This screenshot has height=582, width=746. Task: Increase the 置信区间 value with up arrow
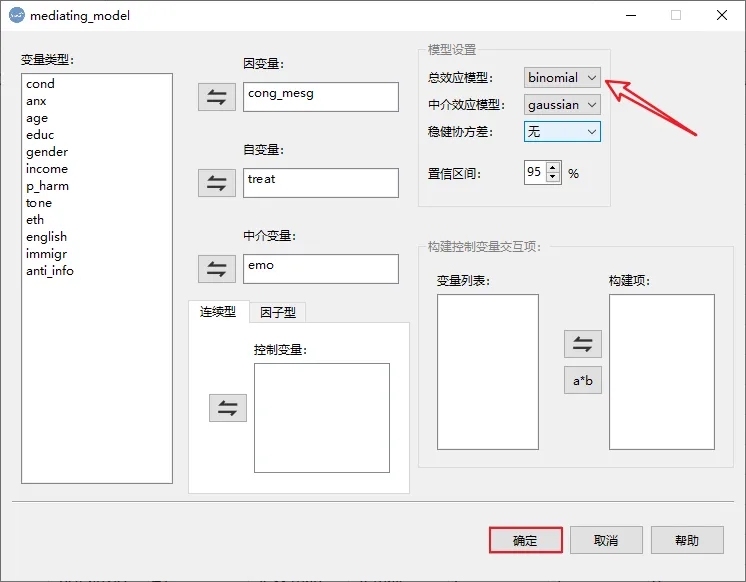(x=554, y=167)
